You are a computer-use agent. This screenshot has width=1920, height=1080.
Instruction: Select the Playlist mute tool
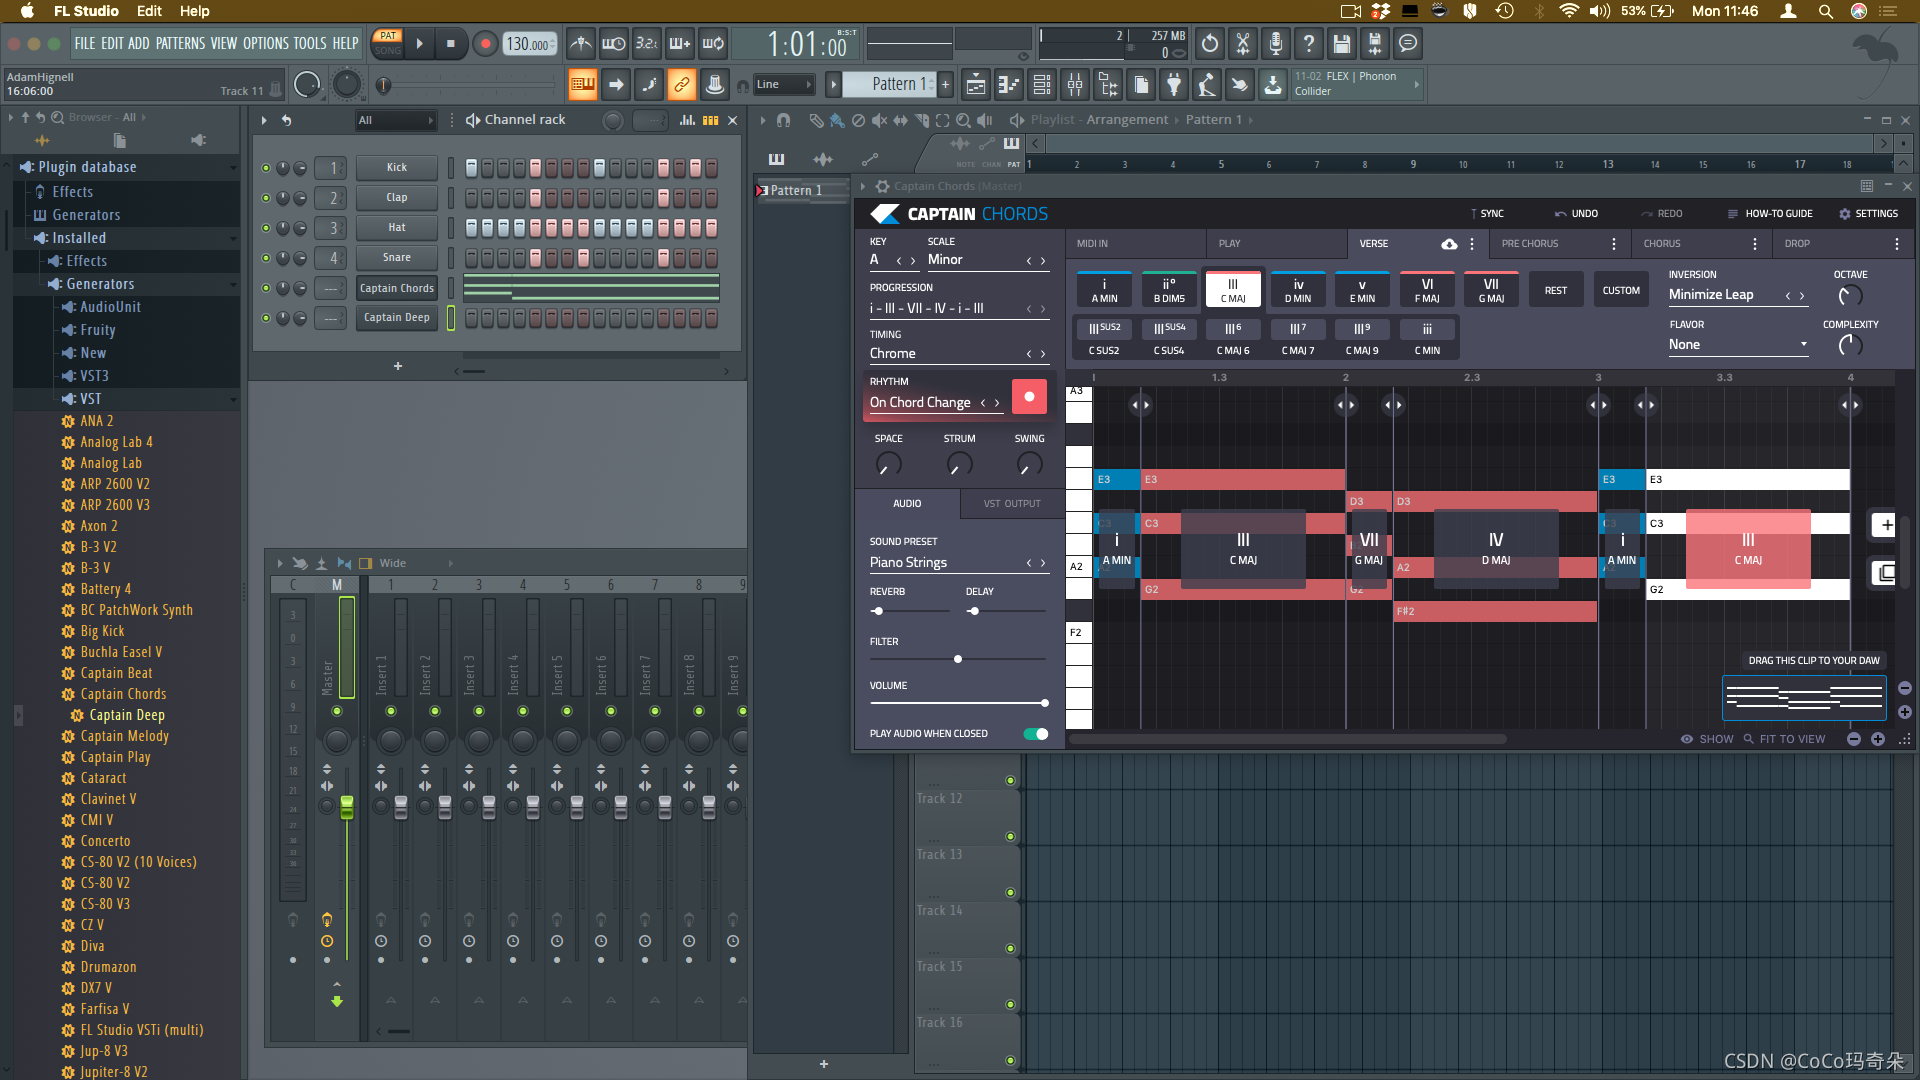(x=879, y=120)
